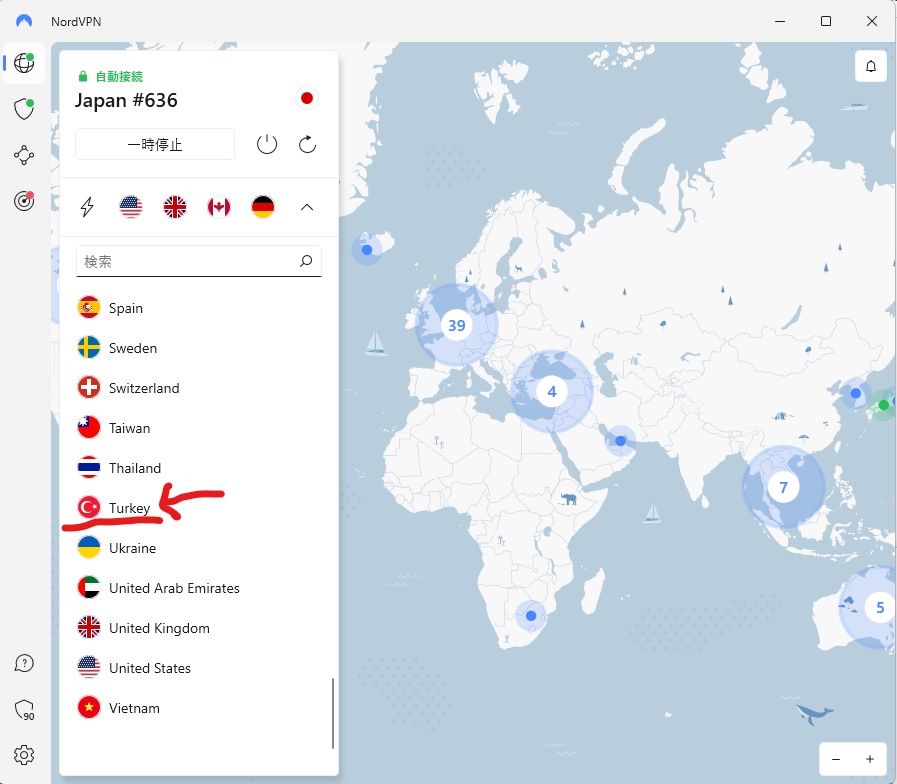The image size is (897, 784).
Task: Zoom out the map with minus button
Action: click(836, 759)
